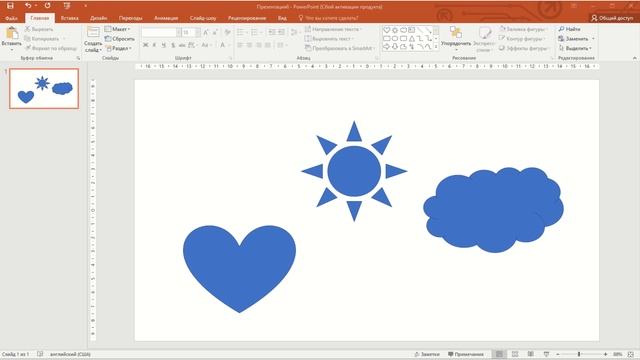
Task: Click the Tell Me search box with lightbulb
Action: (329, 18)
